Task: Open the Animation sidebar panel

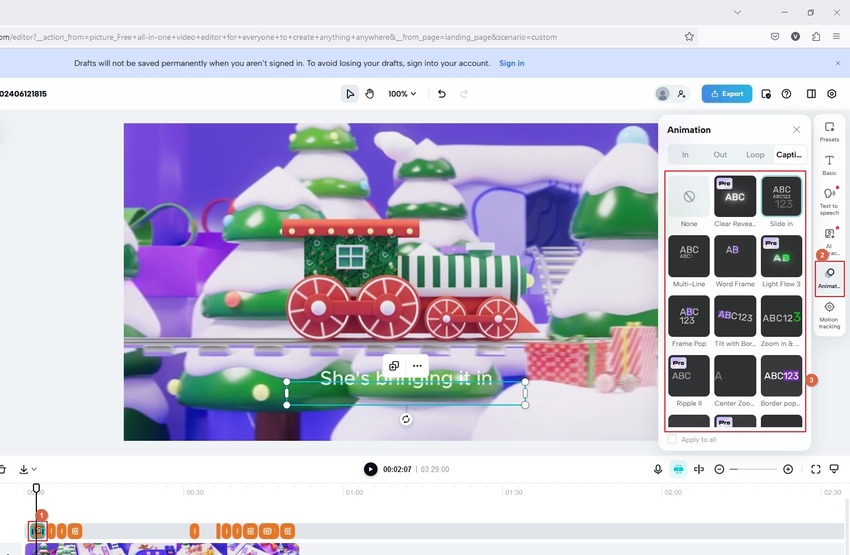Action: [x=829, y=278]
